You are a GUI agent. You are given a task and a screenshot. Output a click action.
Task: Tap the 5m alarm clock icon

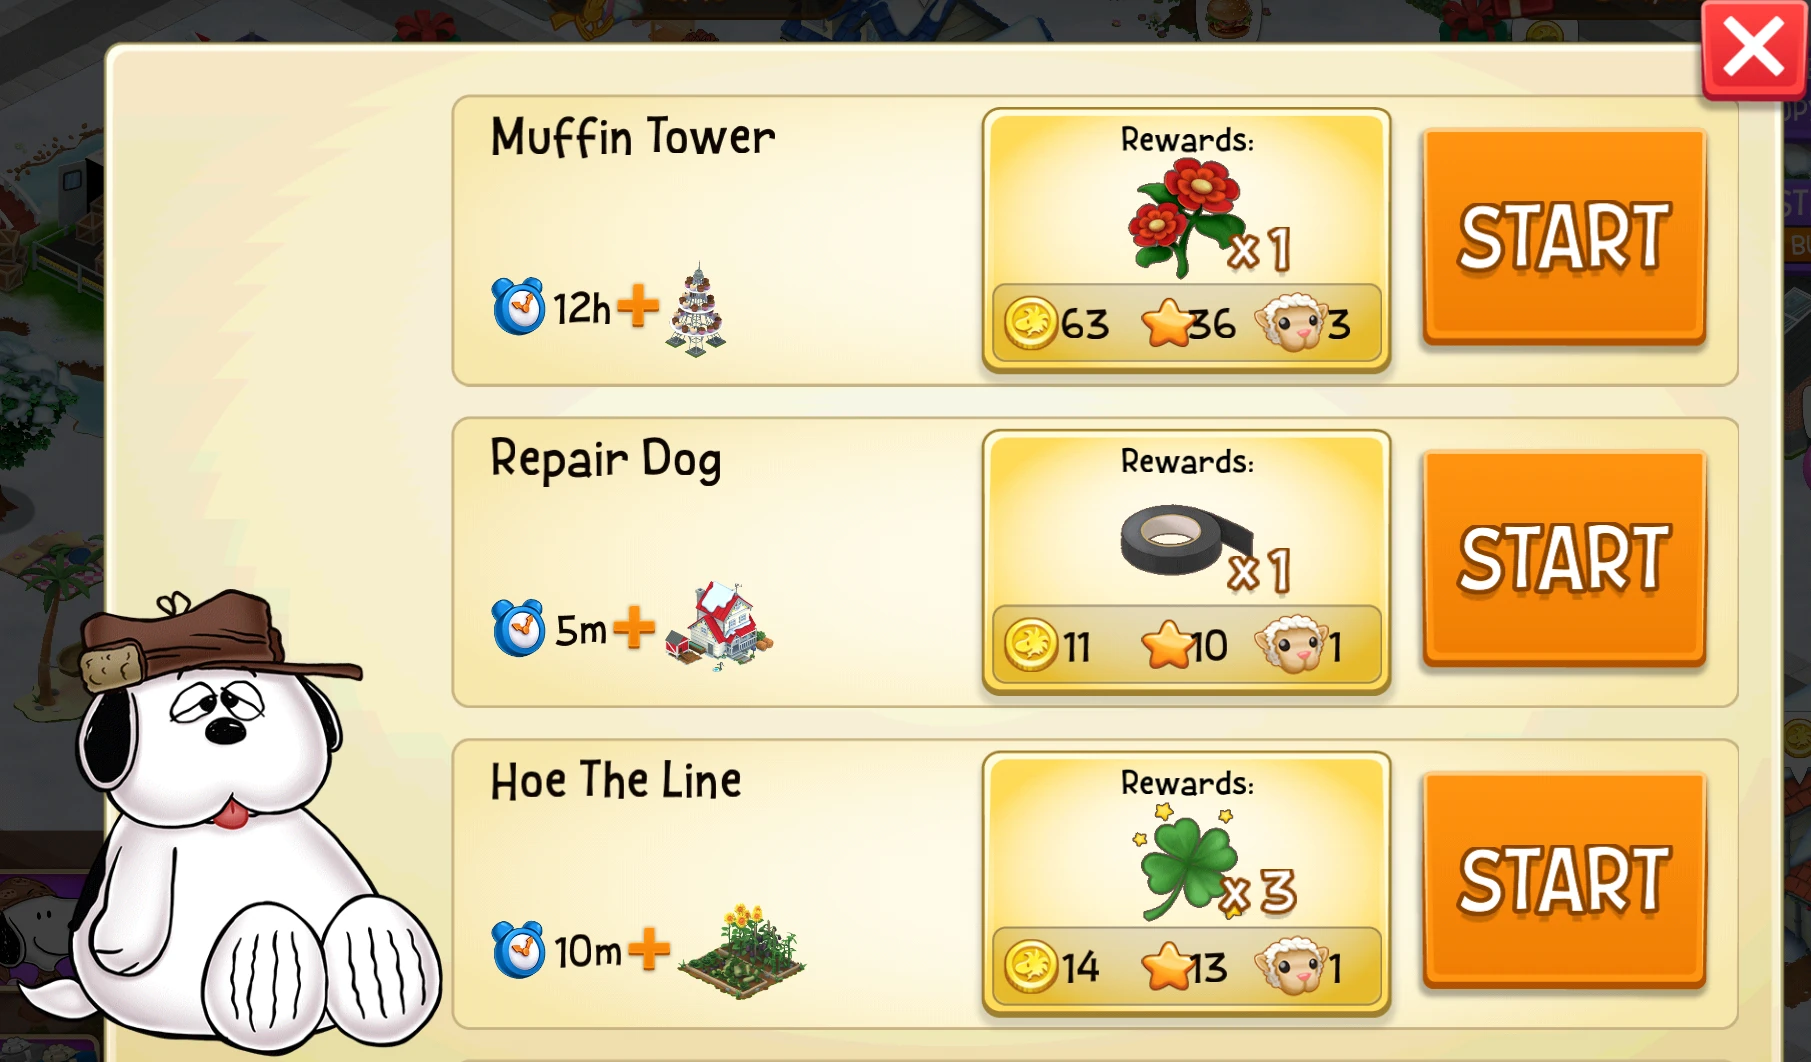click(x=518, y=628)
